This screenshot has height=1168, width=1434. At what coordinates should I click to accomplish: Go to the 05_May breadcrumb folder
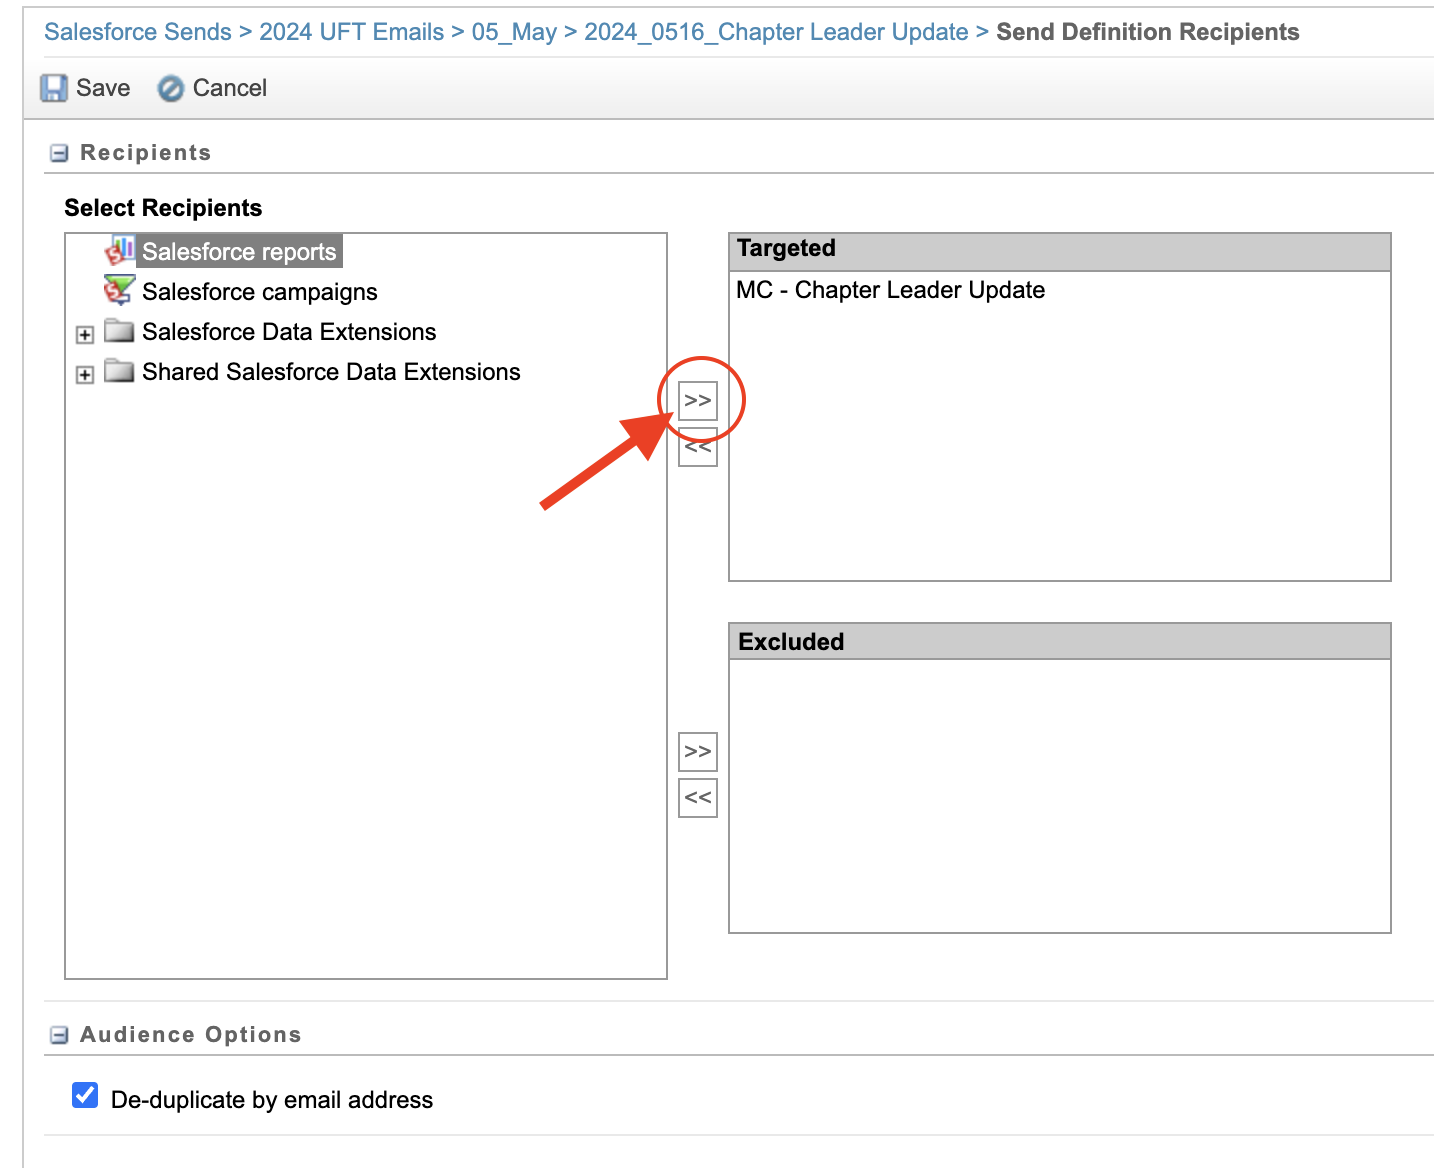coord(514,32)
